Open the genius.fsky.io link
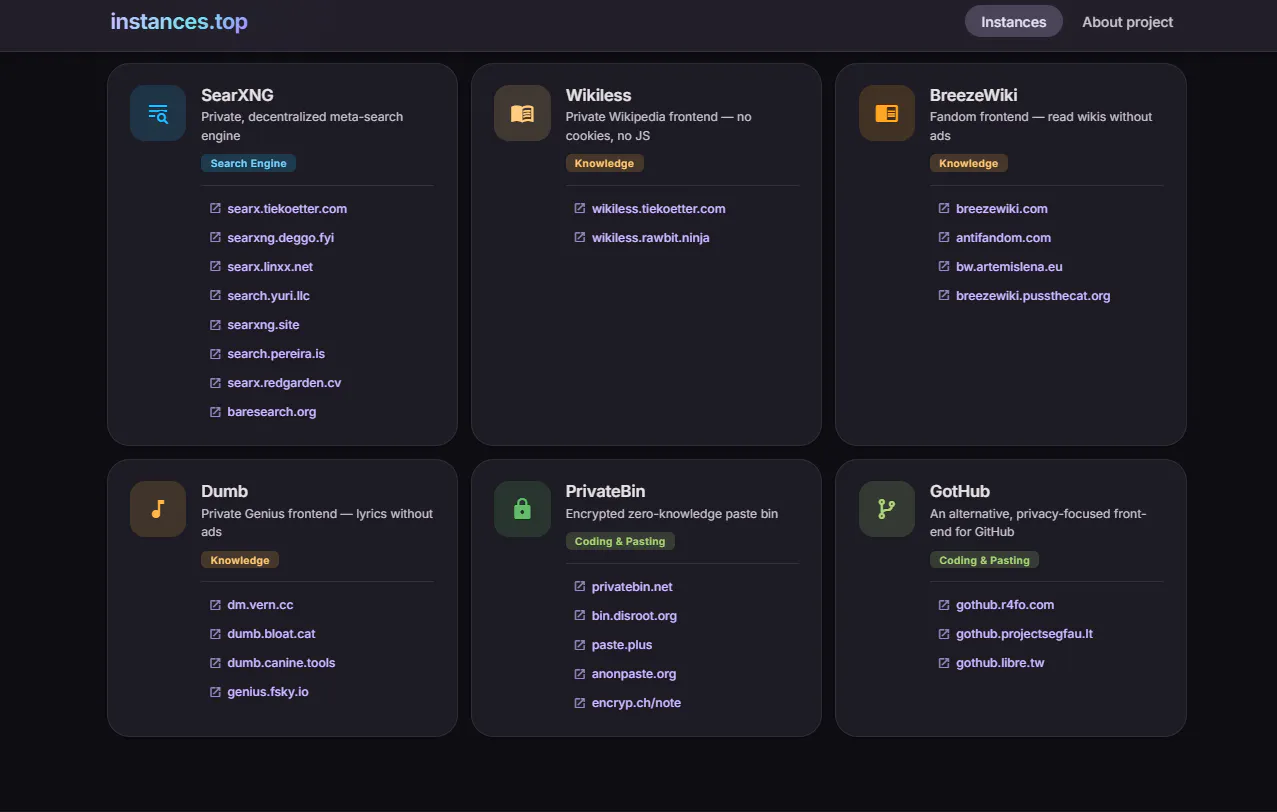This screenshot has height=812, width=1277. click(268, 692)
